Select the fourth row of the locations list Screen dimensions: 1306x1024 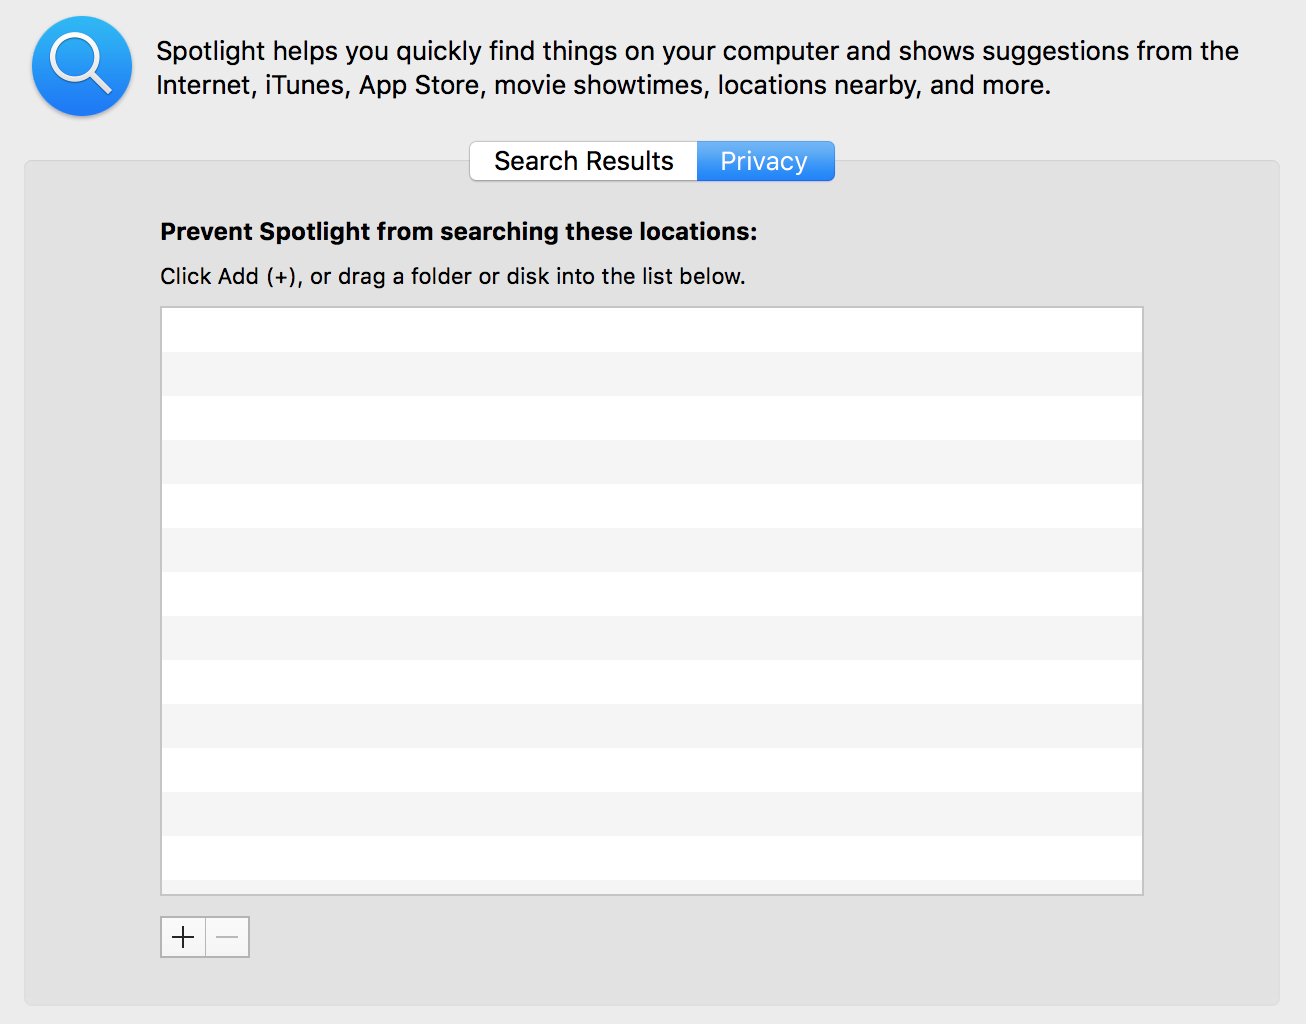pyautogui.click(x=651, y=462)
